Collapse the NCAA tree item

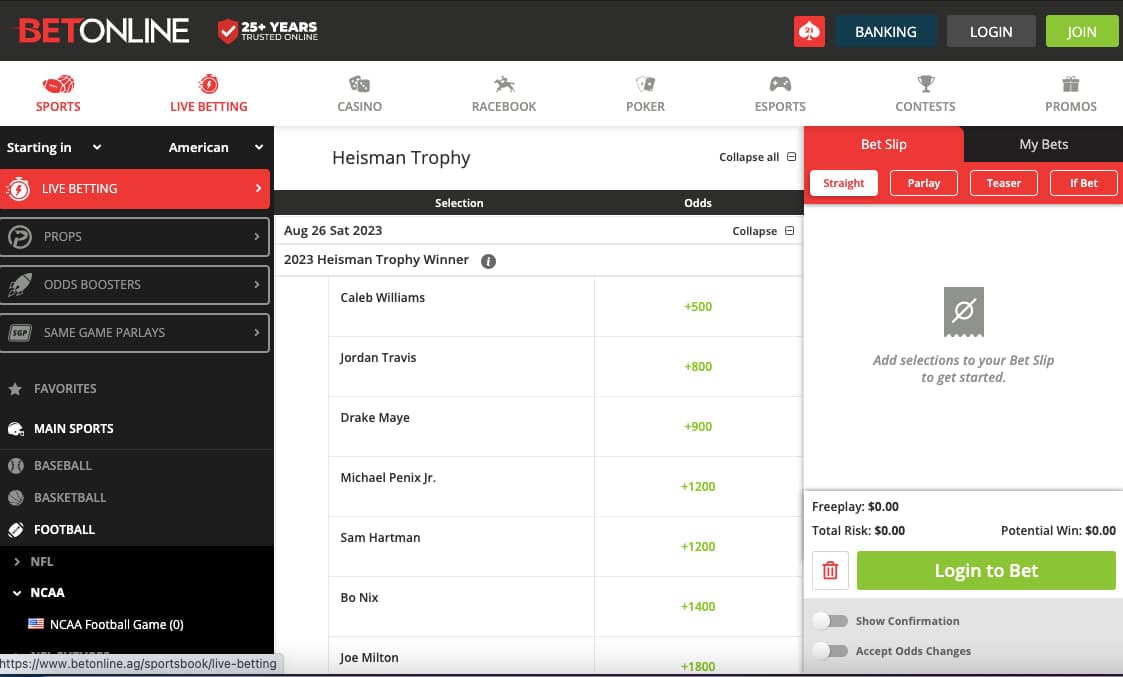(17, 593)
